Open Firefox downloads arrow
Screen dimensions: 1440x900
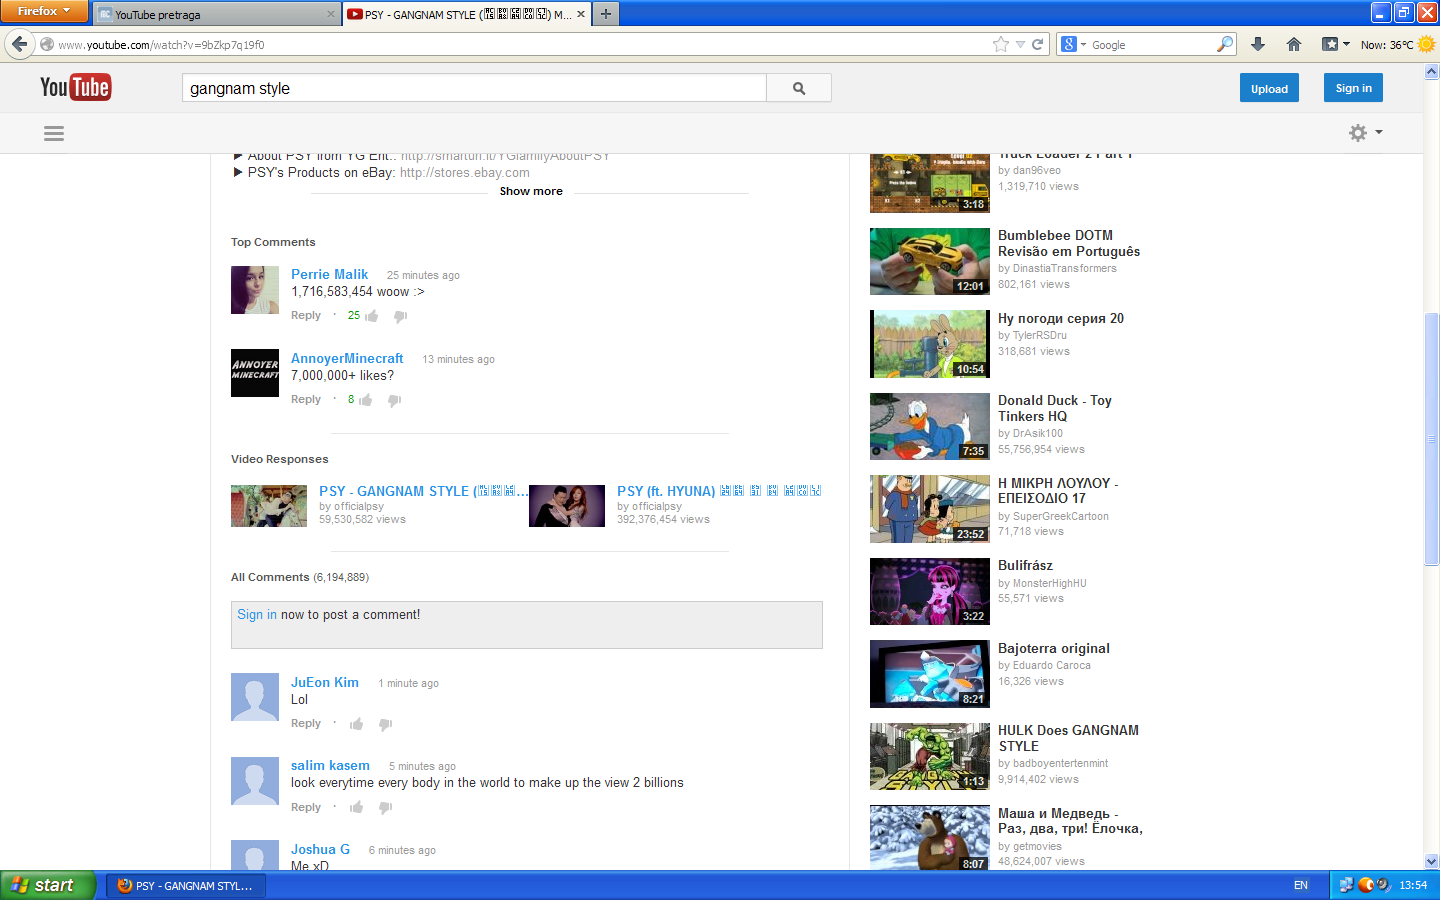pyautogui.click(x=1258, y=44)
